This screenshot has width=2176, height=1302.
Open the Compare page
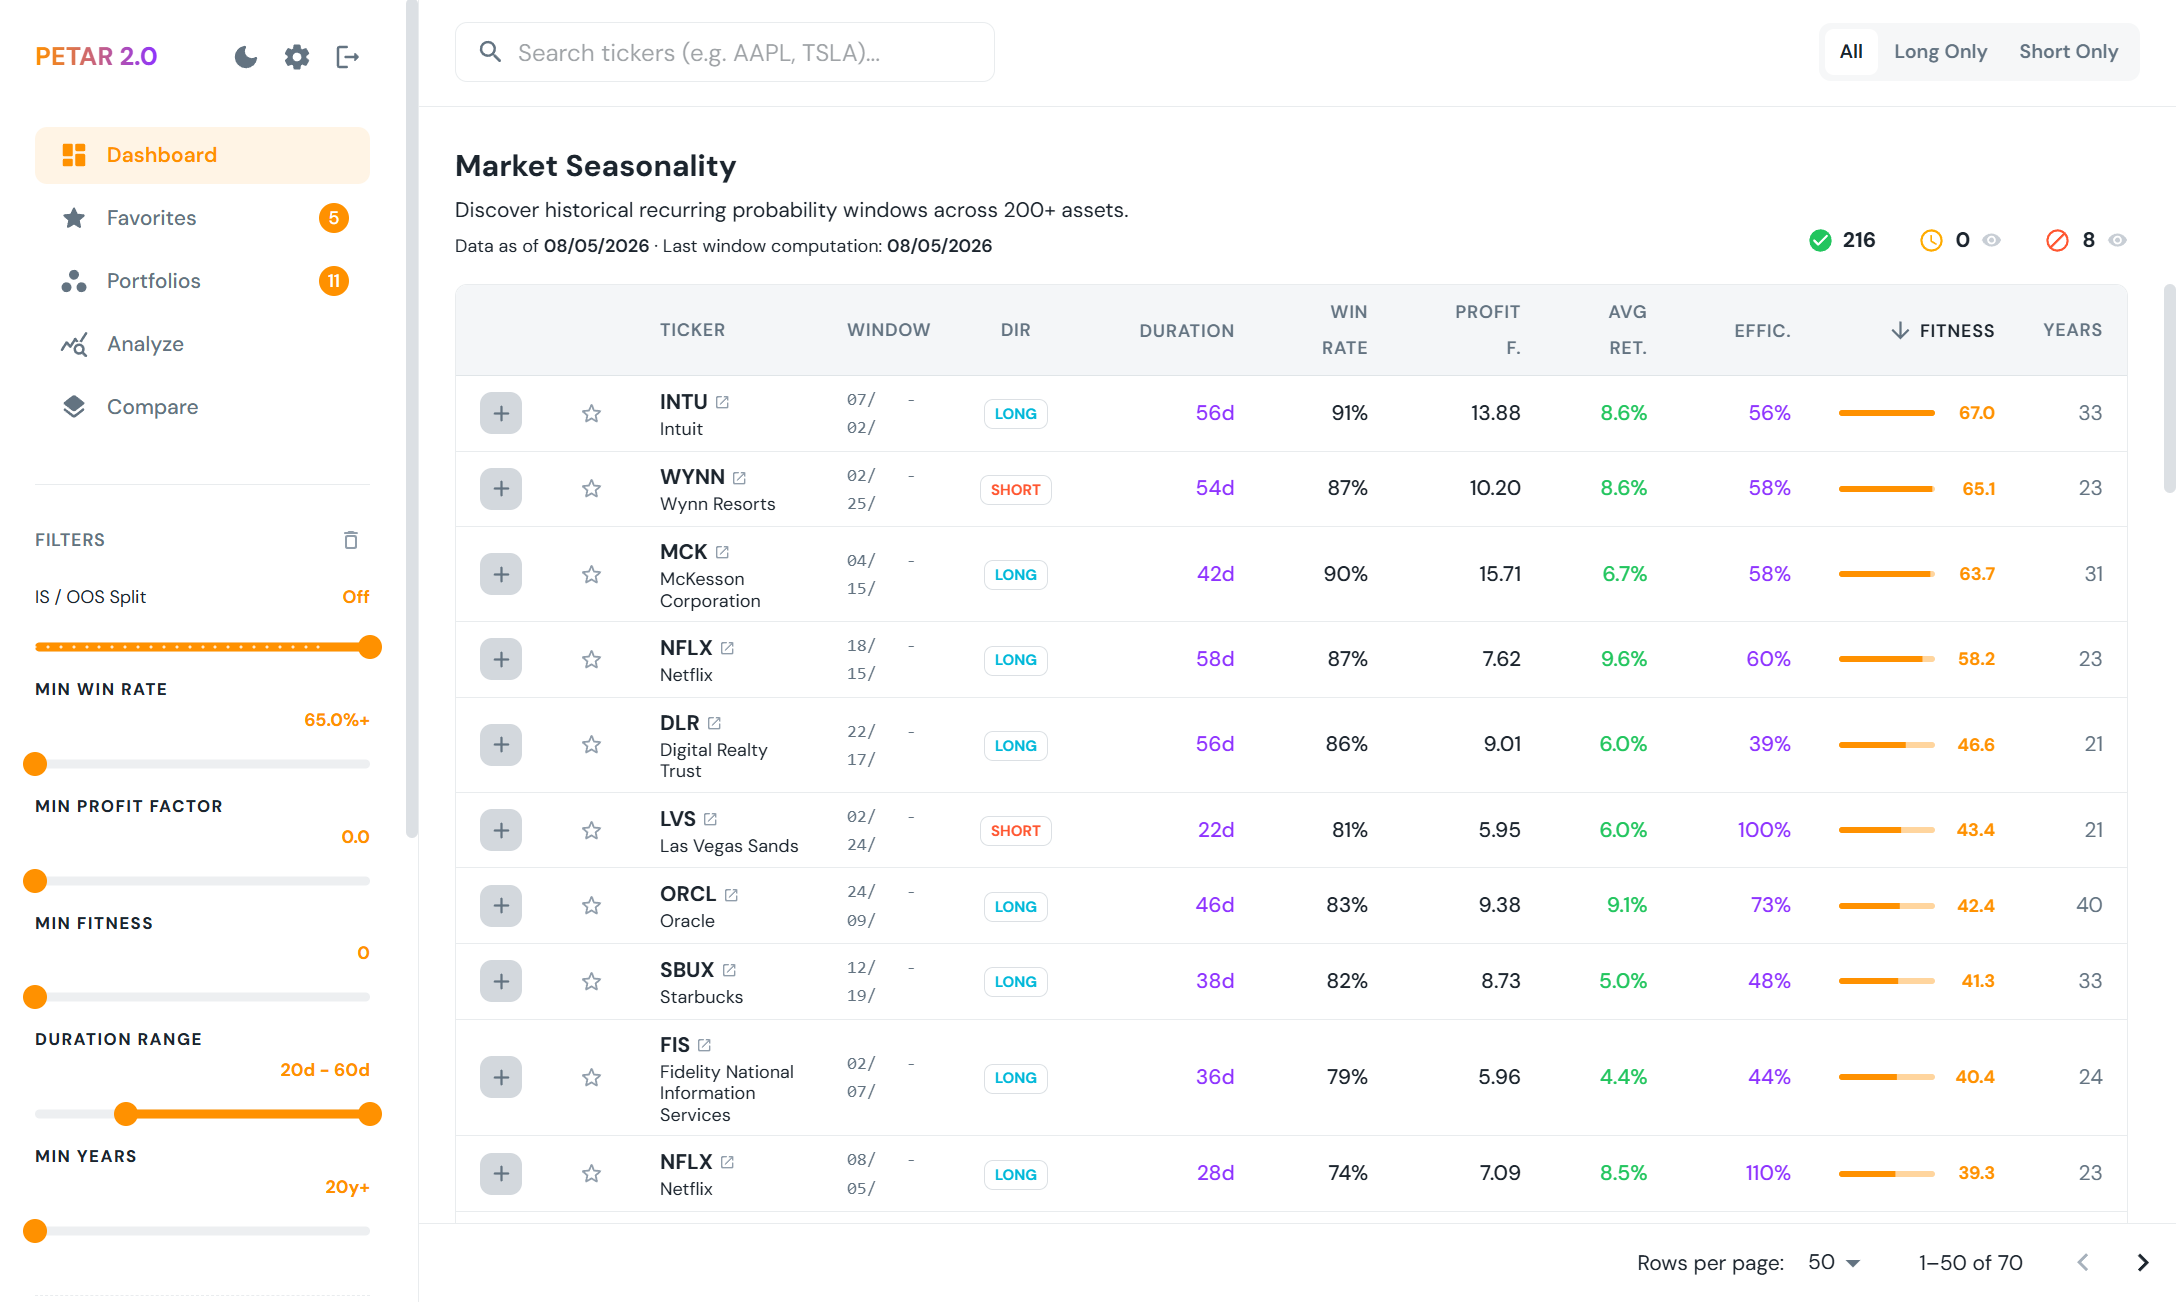click(x=202, y=407)
